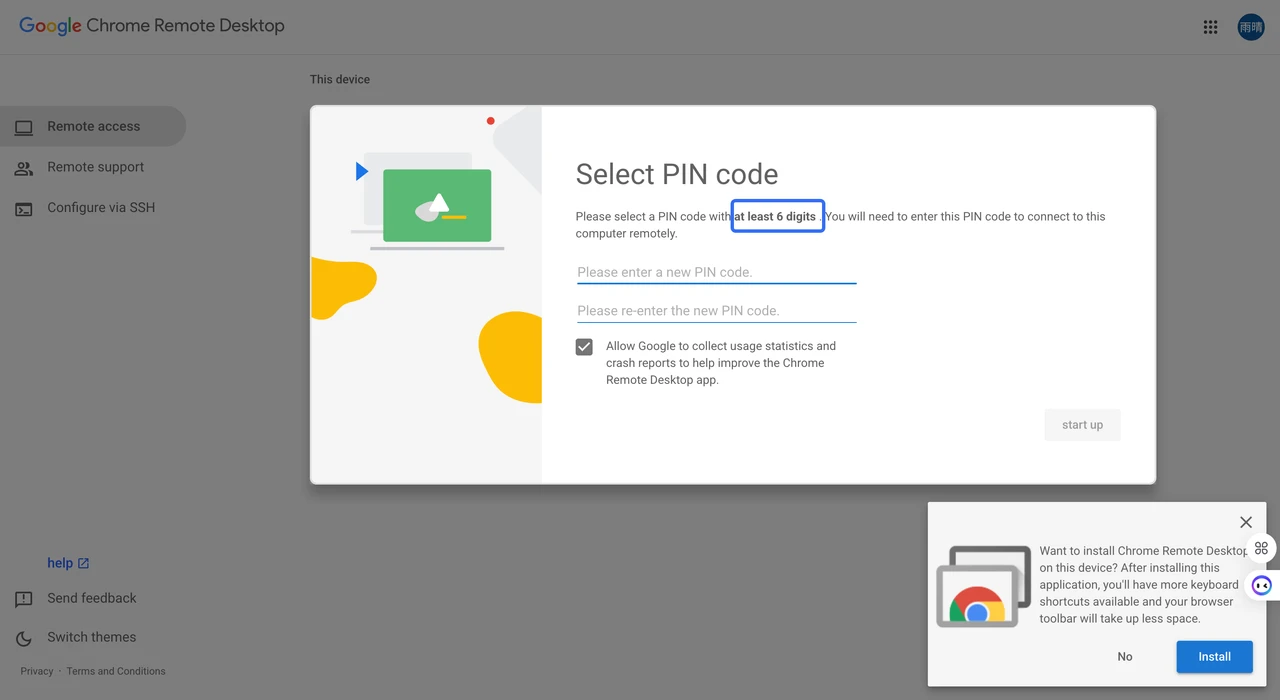
Task: Click No in the install prompt
Action: tap(1125, 657)
